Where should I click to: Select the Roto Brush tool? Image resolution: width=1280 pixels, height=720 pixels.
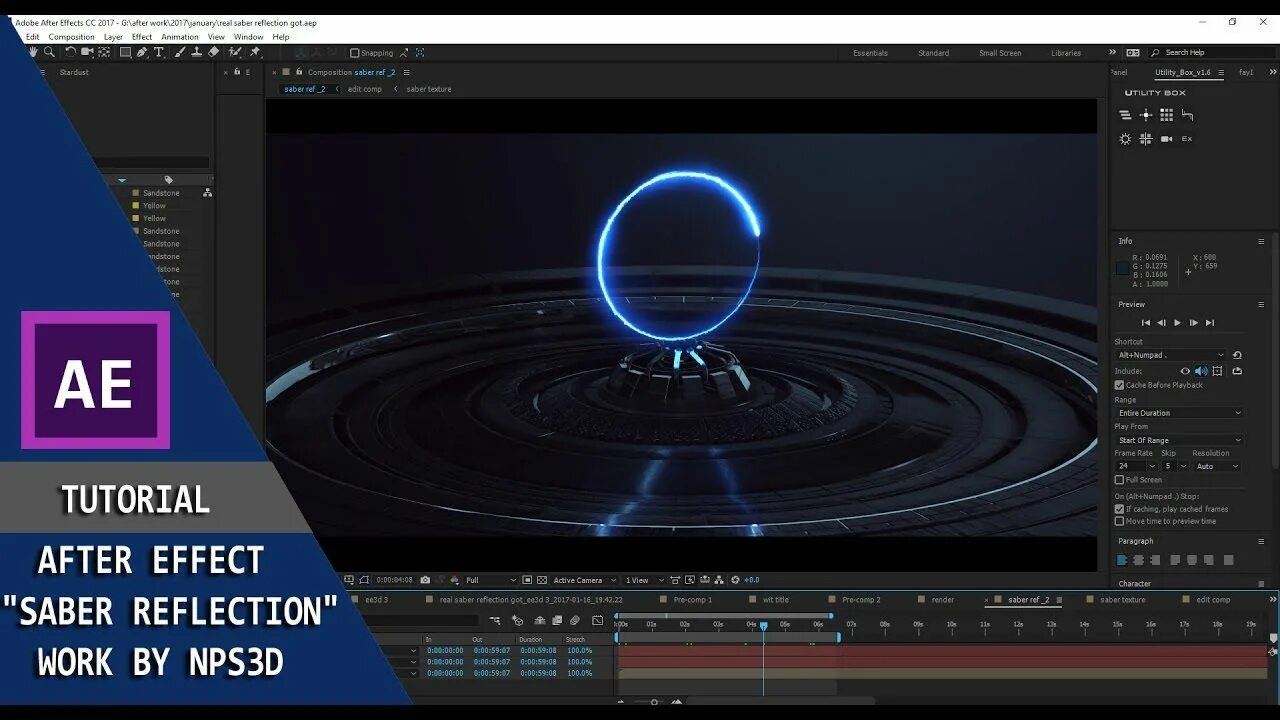tap(235, 52)
